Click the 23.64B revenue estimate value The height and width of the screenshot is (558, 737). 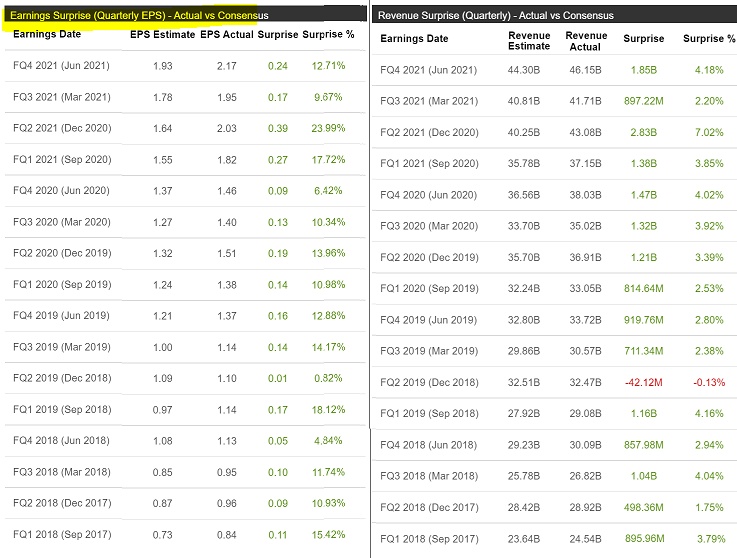[529, 538]
